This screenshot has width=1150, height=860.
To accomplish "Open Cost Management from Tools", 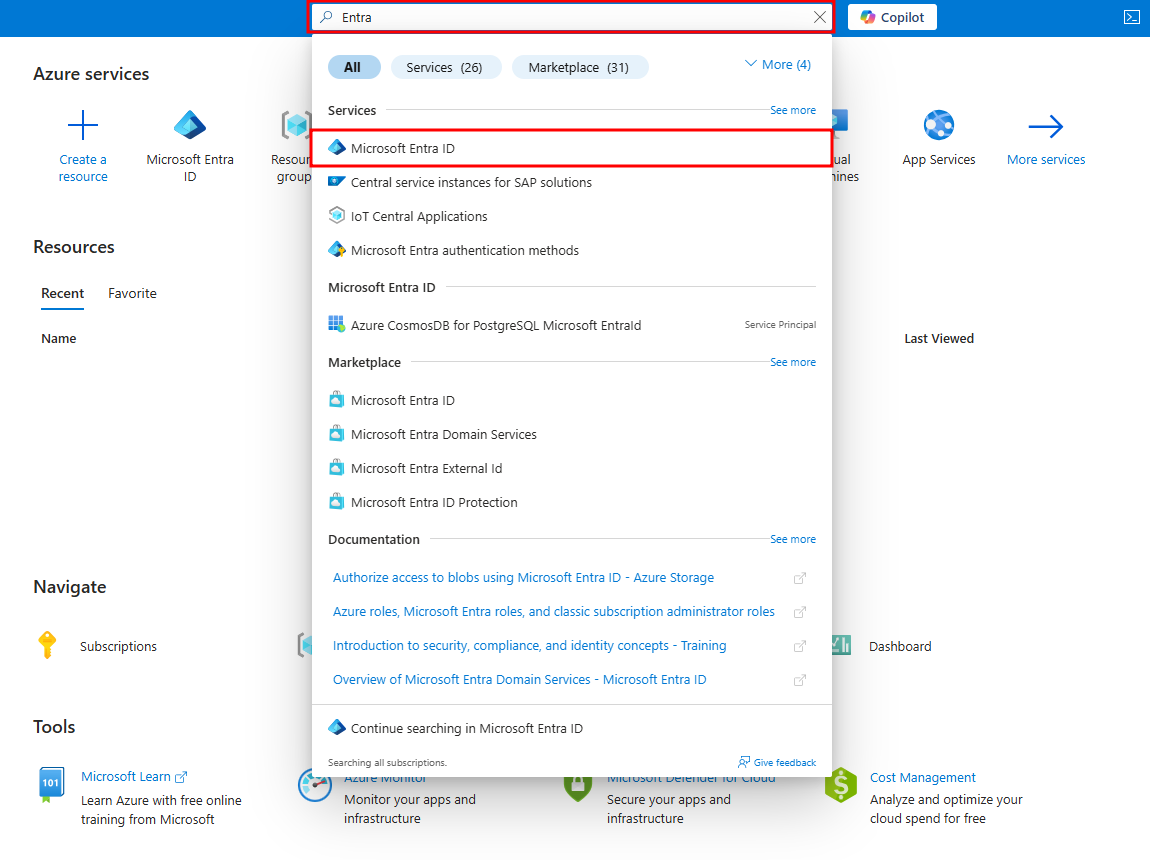I will 922,777.
